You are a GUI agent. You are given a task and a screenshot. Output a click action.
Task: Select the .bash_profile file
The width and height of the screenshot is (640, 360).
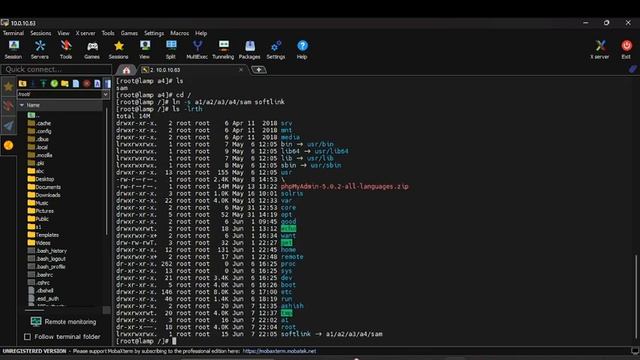point(46,267)
